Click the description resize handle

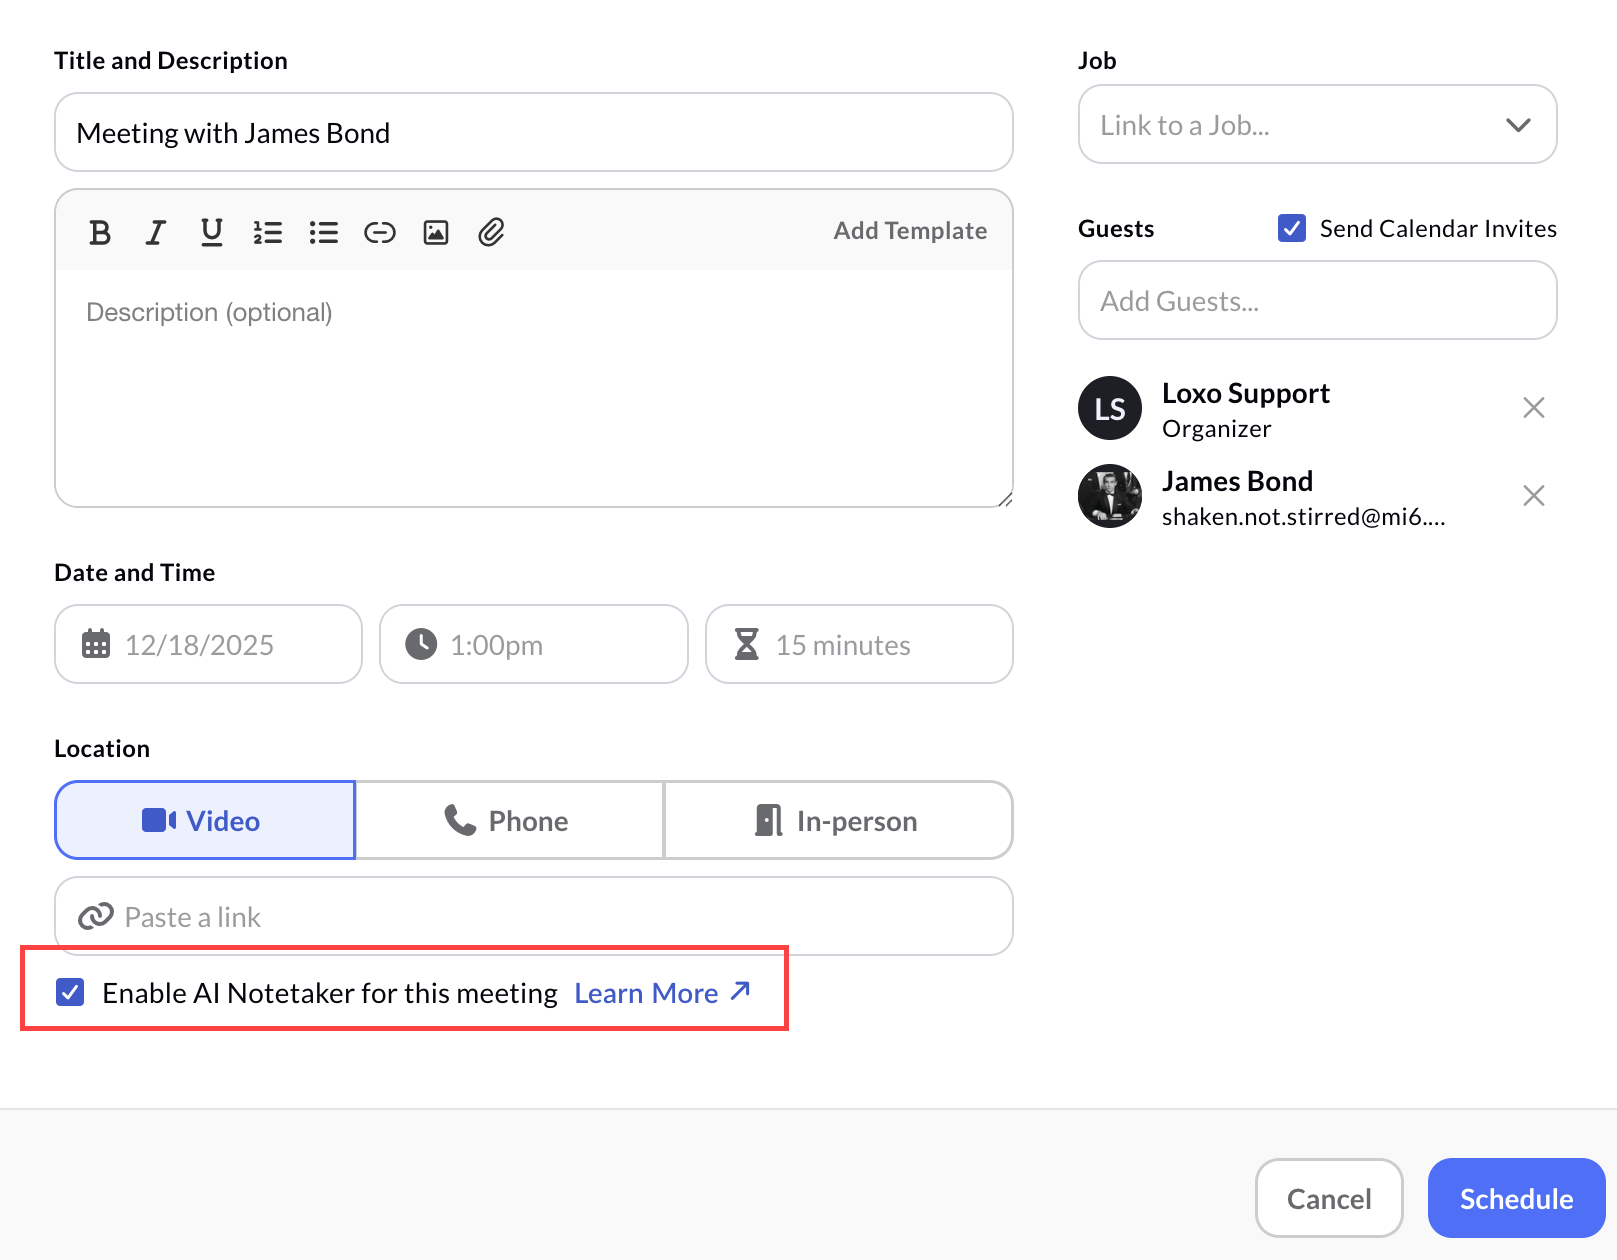coord(1005,499)
